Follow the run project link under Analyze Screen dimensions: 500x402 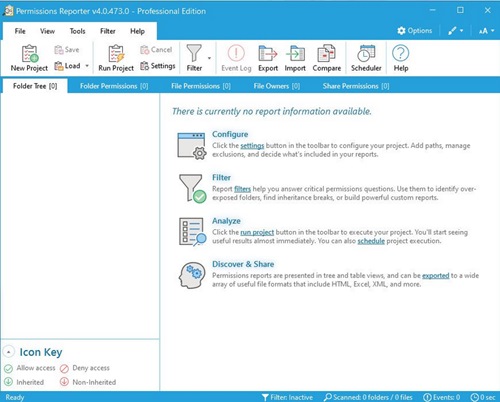click(257, 232)
